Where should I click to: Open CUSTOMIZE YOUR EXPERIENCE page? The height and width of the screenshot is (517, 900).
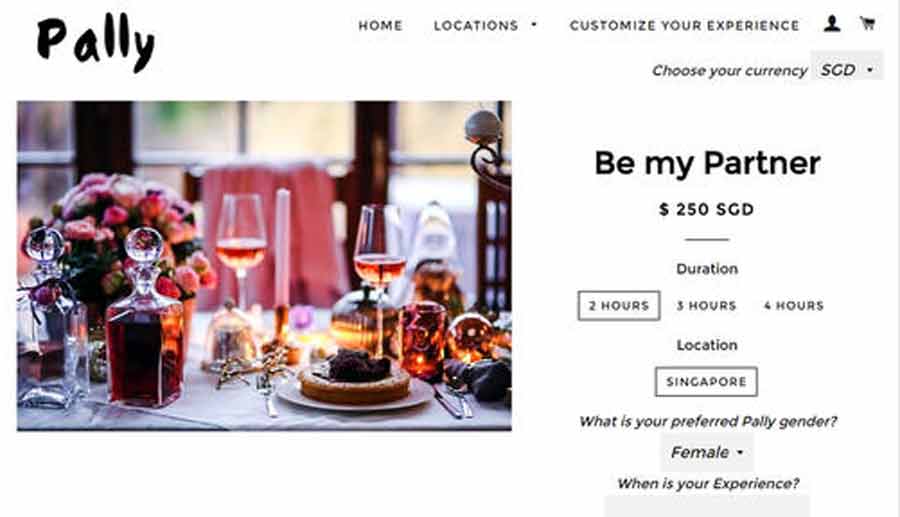point(684,25)
